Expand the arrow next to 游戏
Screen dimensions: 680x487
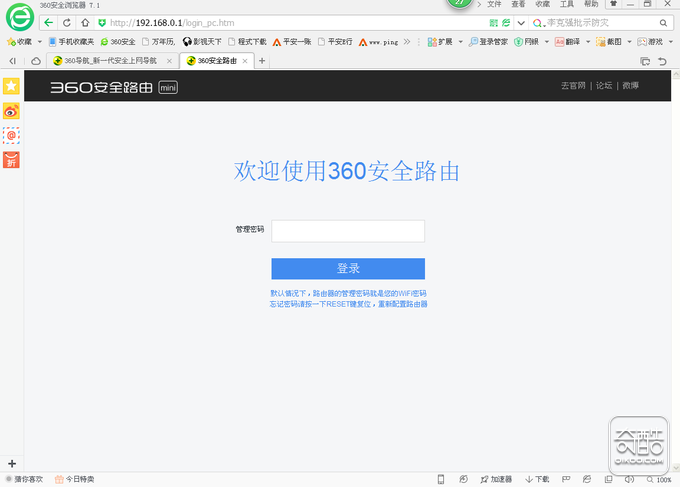pyautogui.click(x=670, y=42)
